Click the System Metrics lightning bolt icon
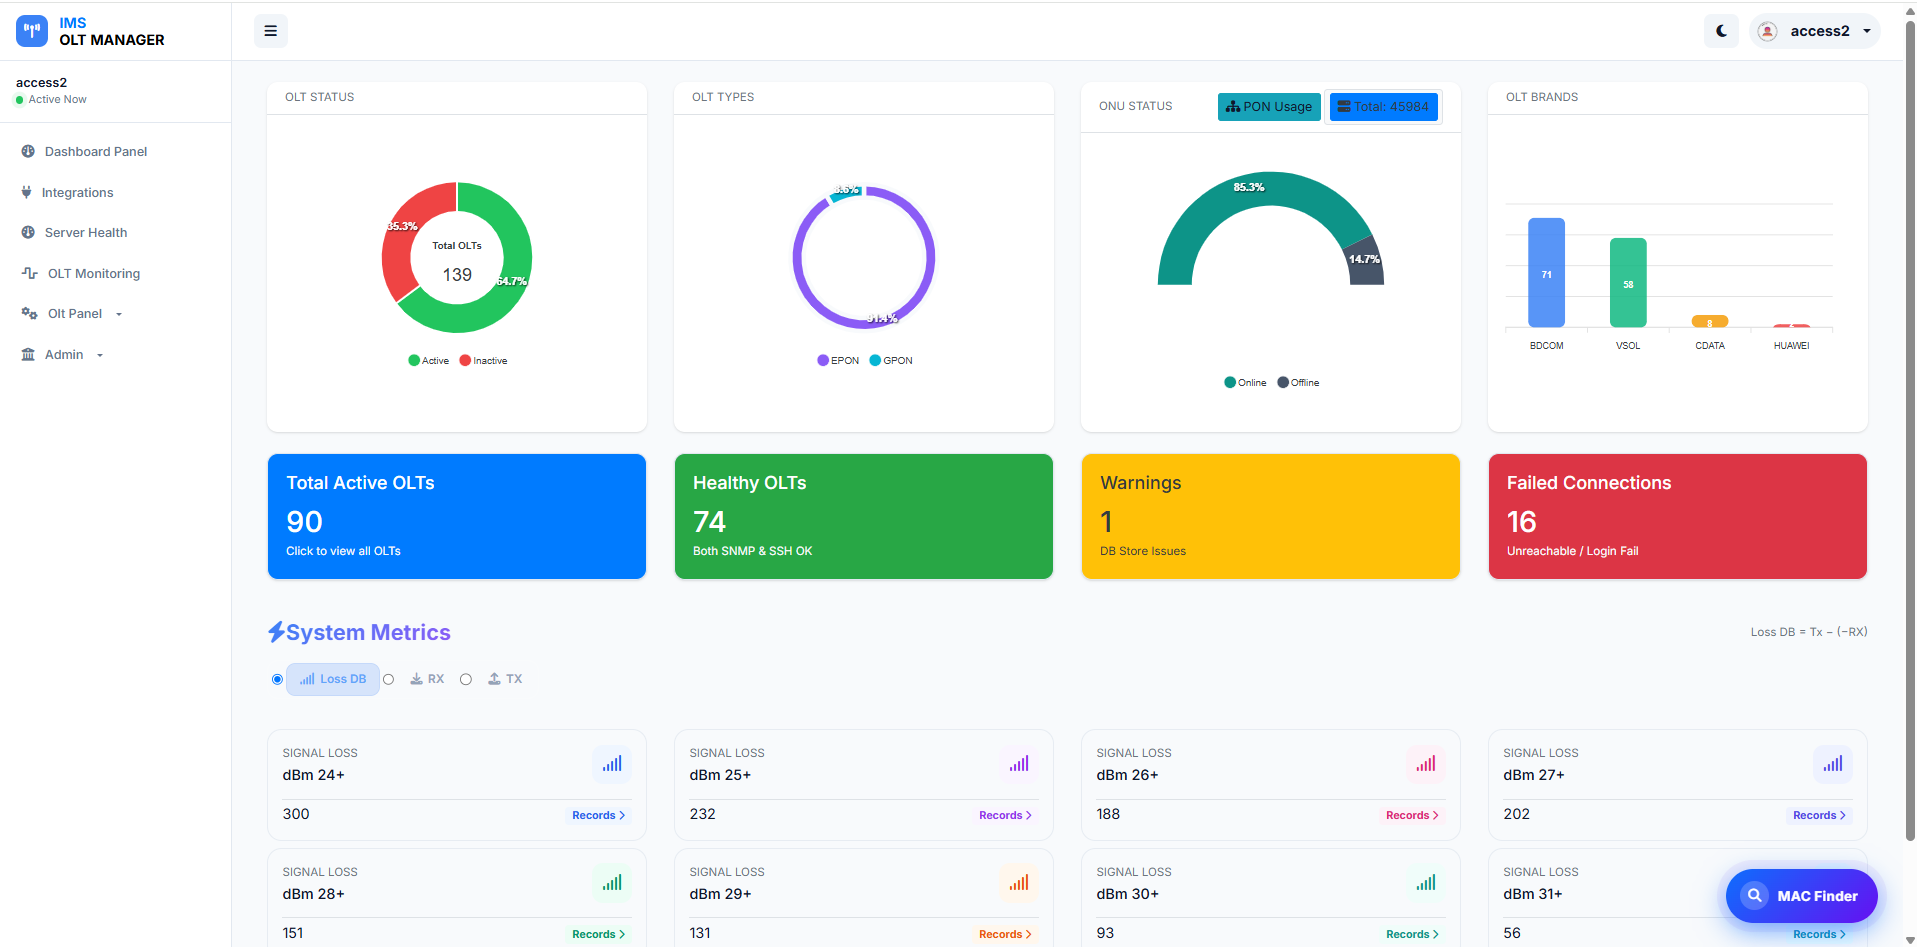Screen dimensions: 1917x947 pos(276,632)
